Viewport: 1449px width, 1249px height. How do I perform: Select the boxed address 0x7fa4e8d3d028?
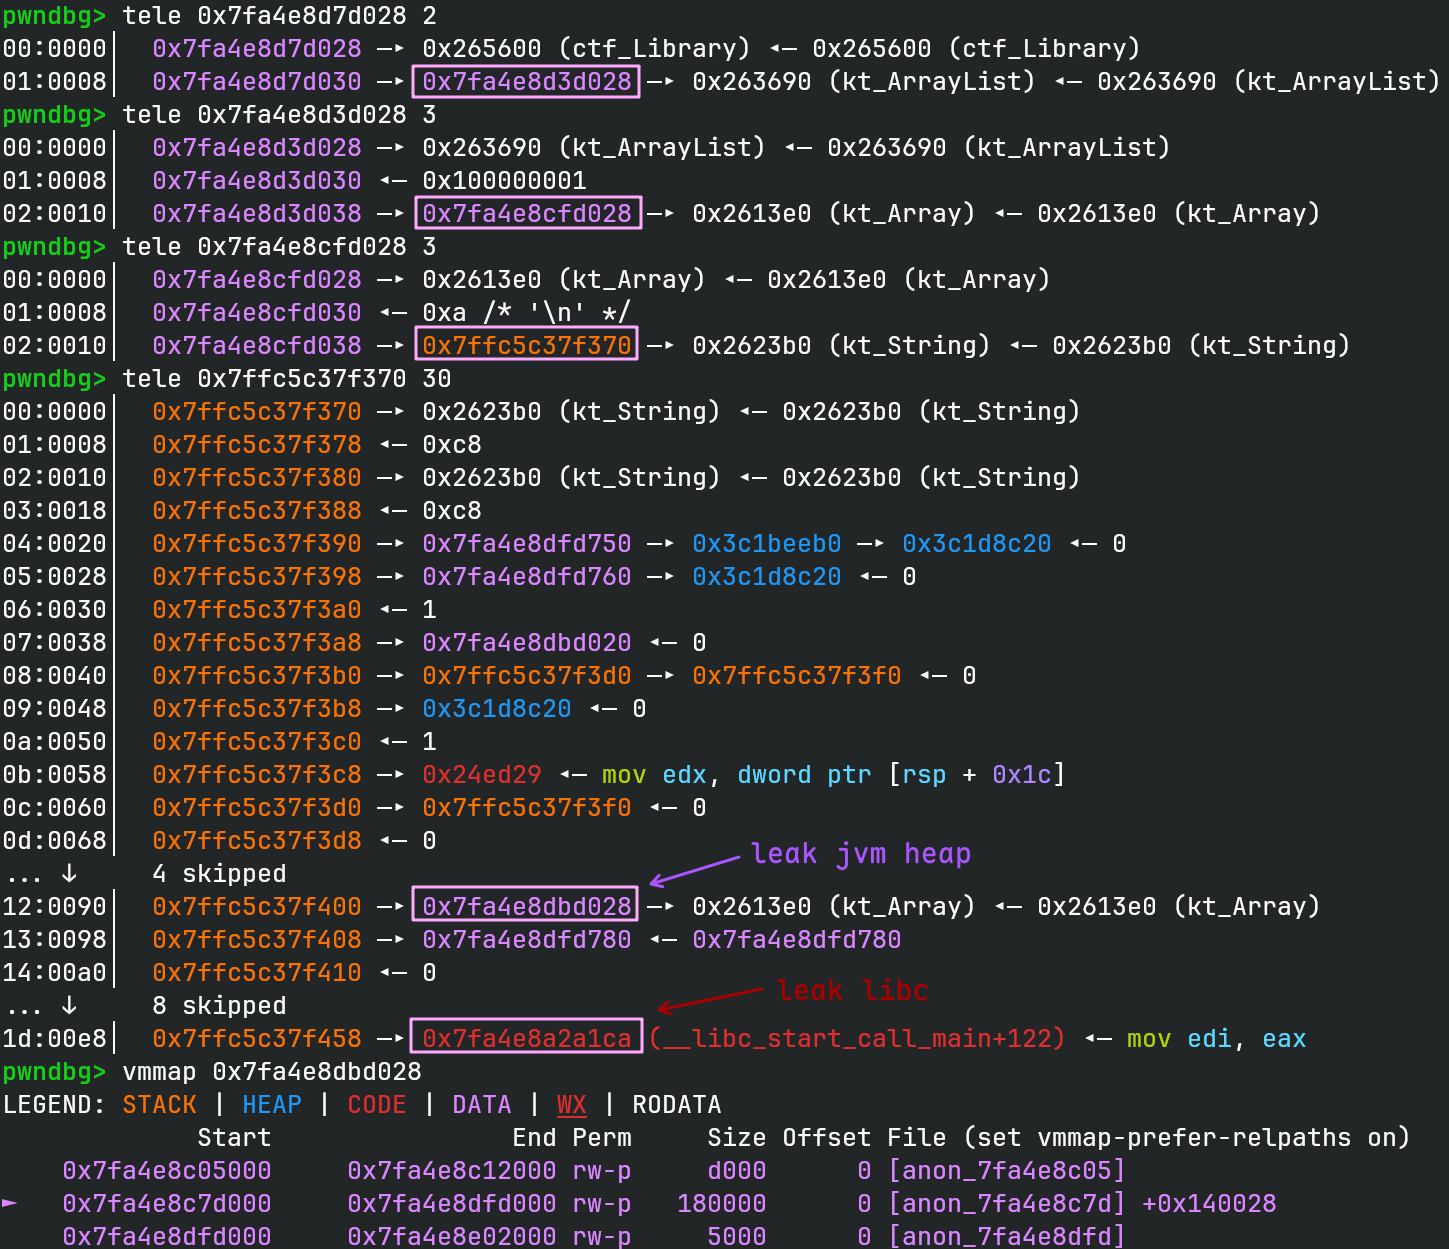pos(526,81)
